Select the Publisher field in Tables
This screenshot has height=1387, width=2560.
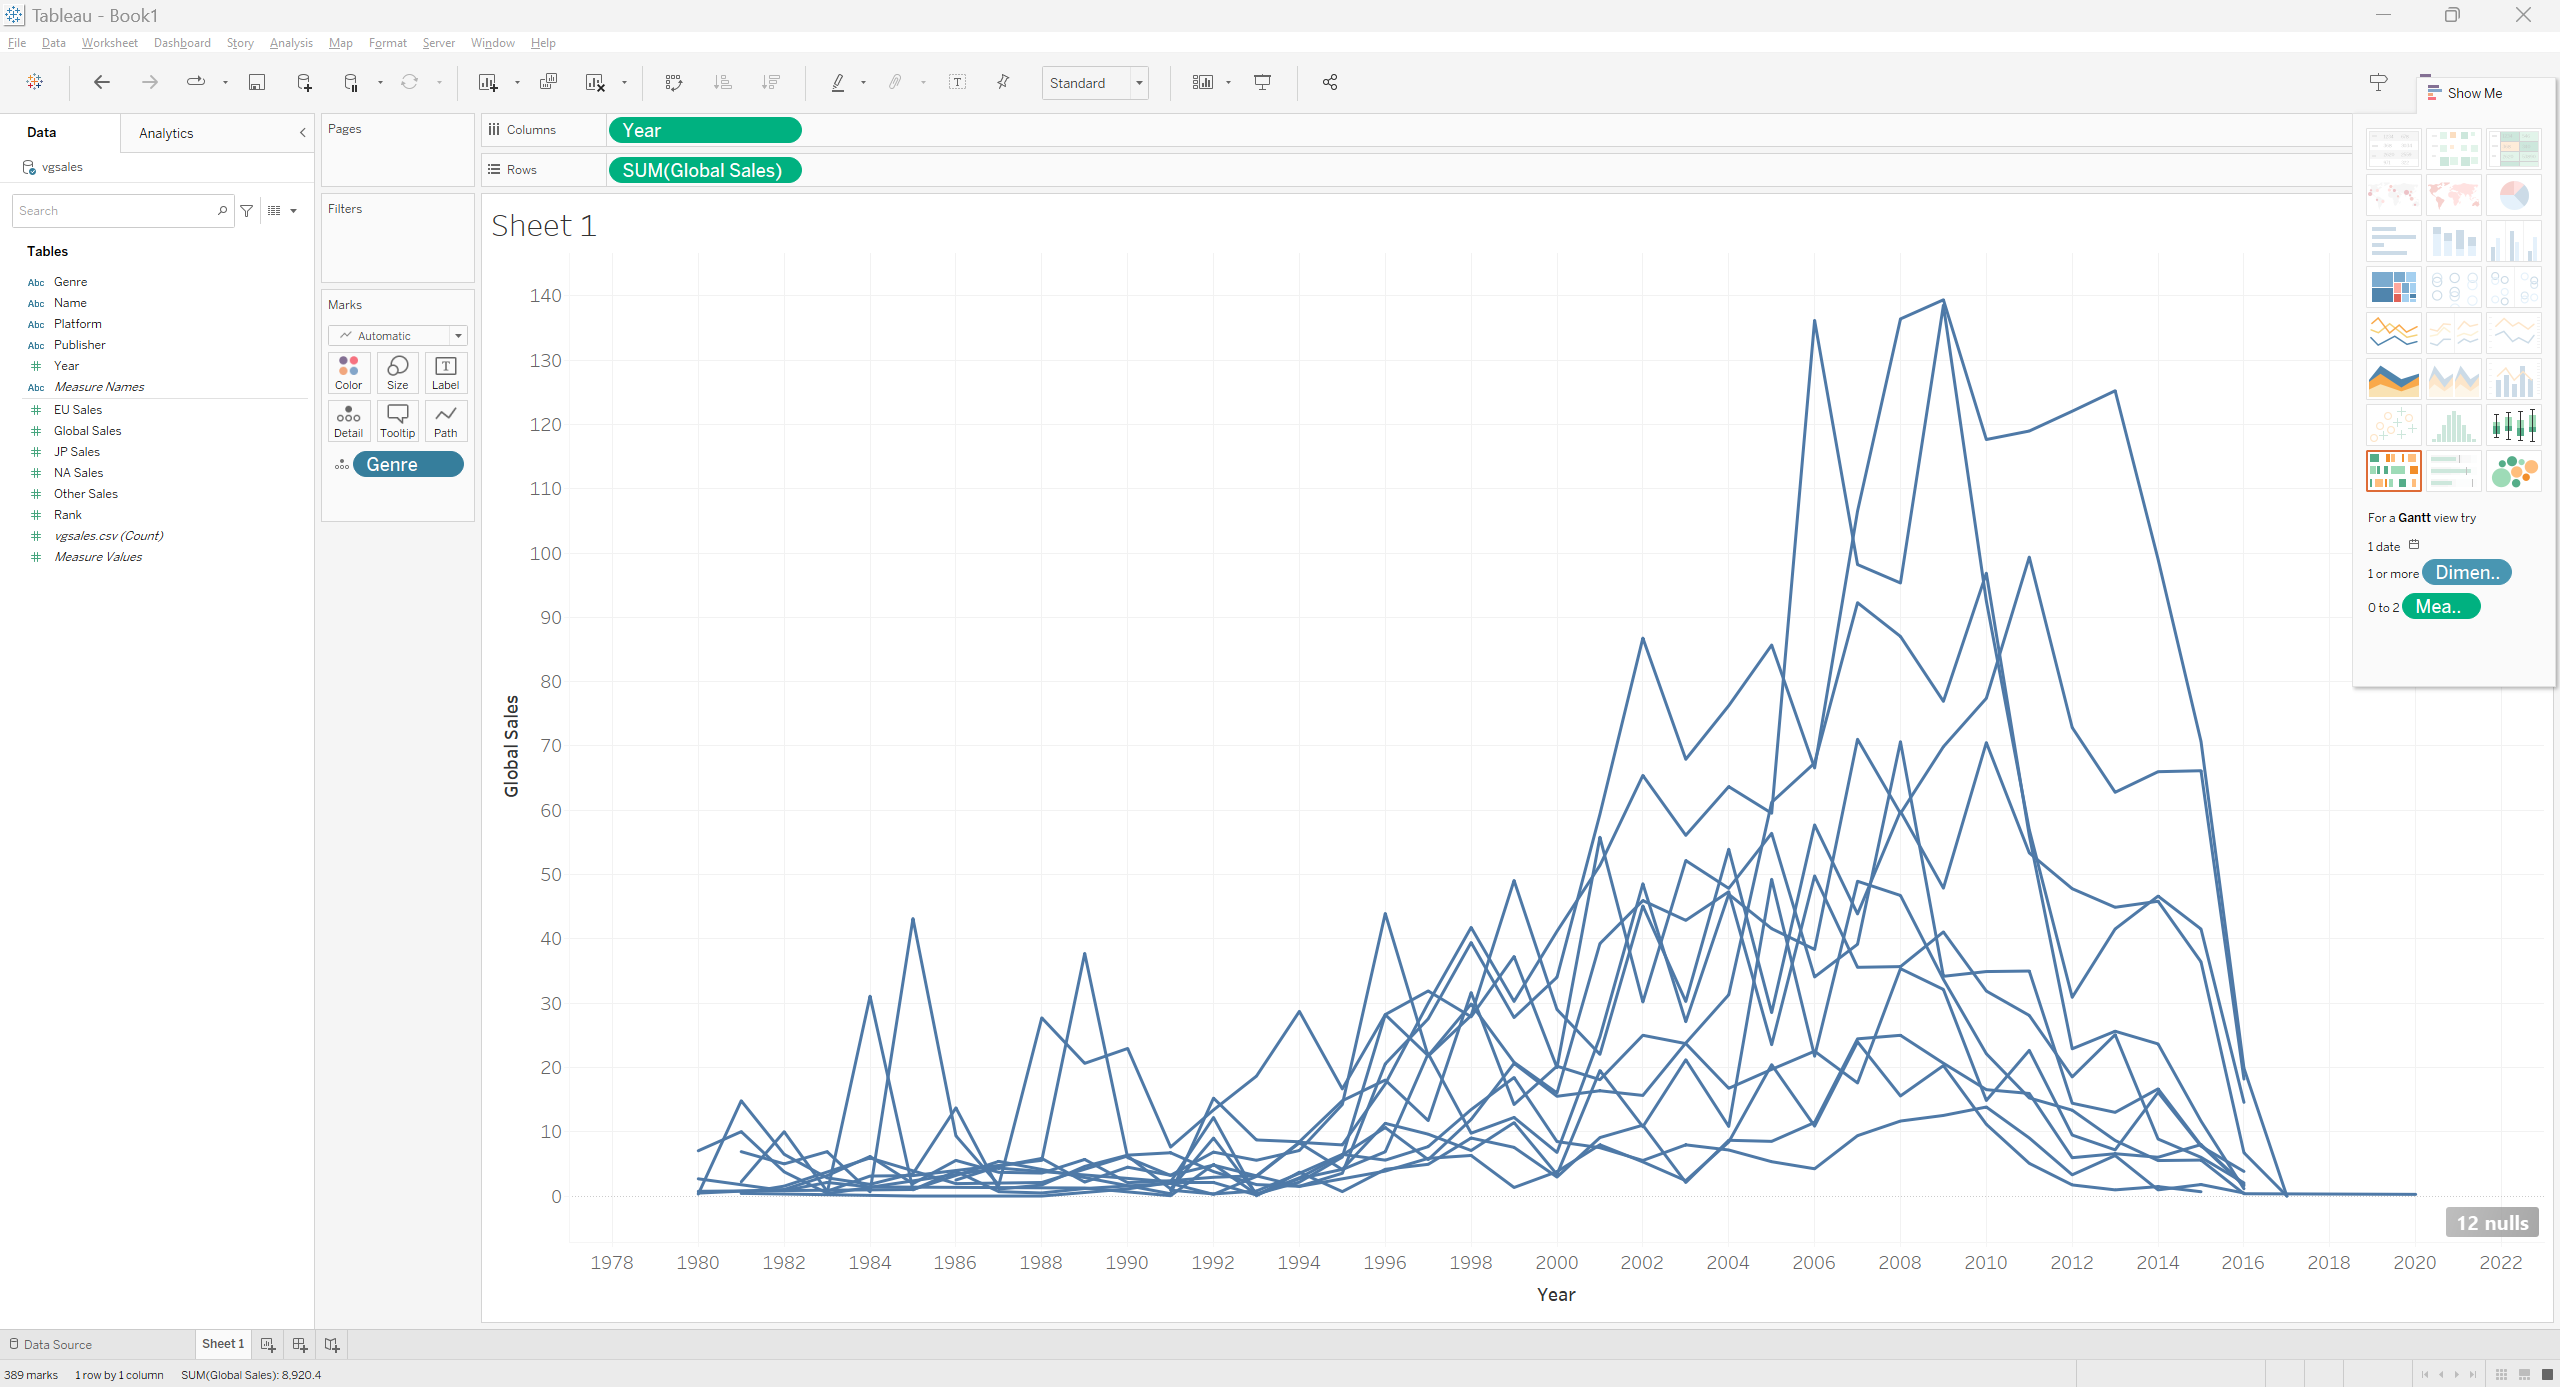[x=80, y=345]
